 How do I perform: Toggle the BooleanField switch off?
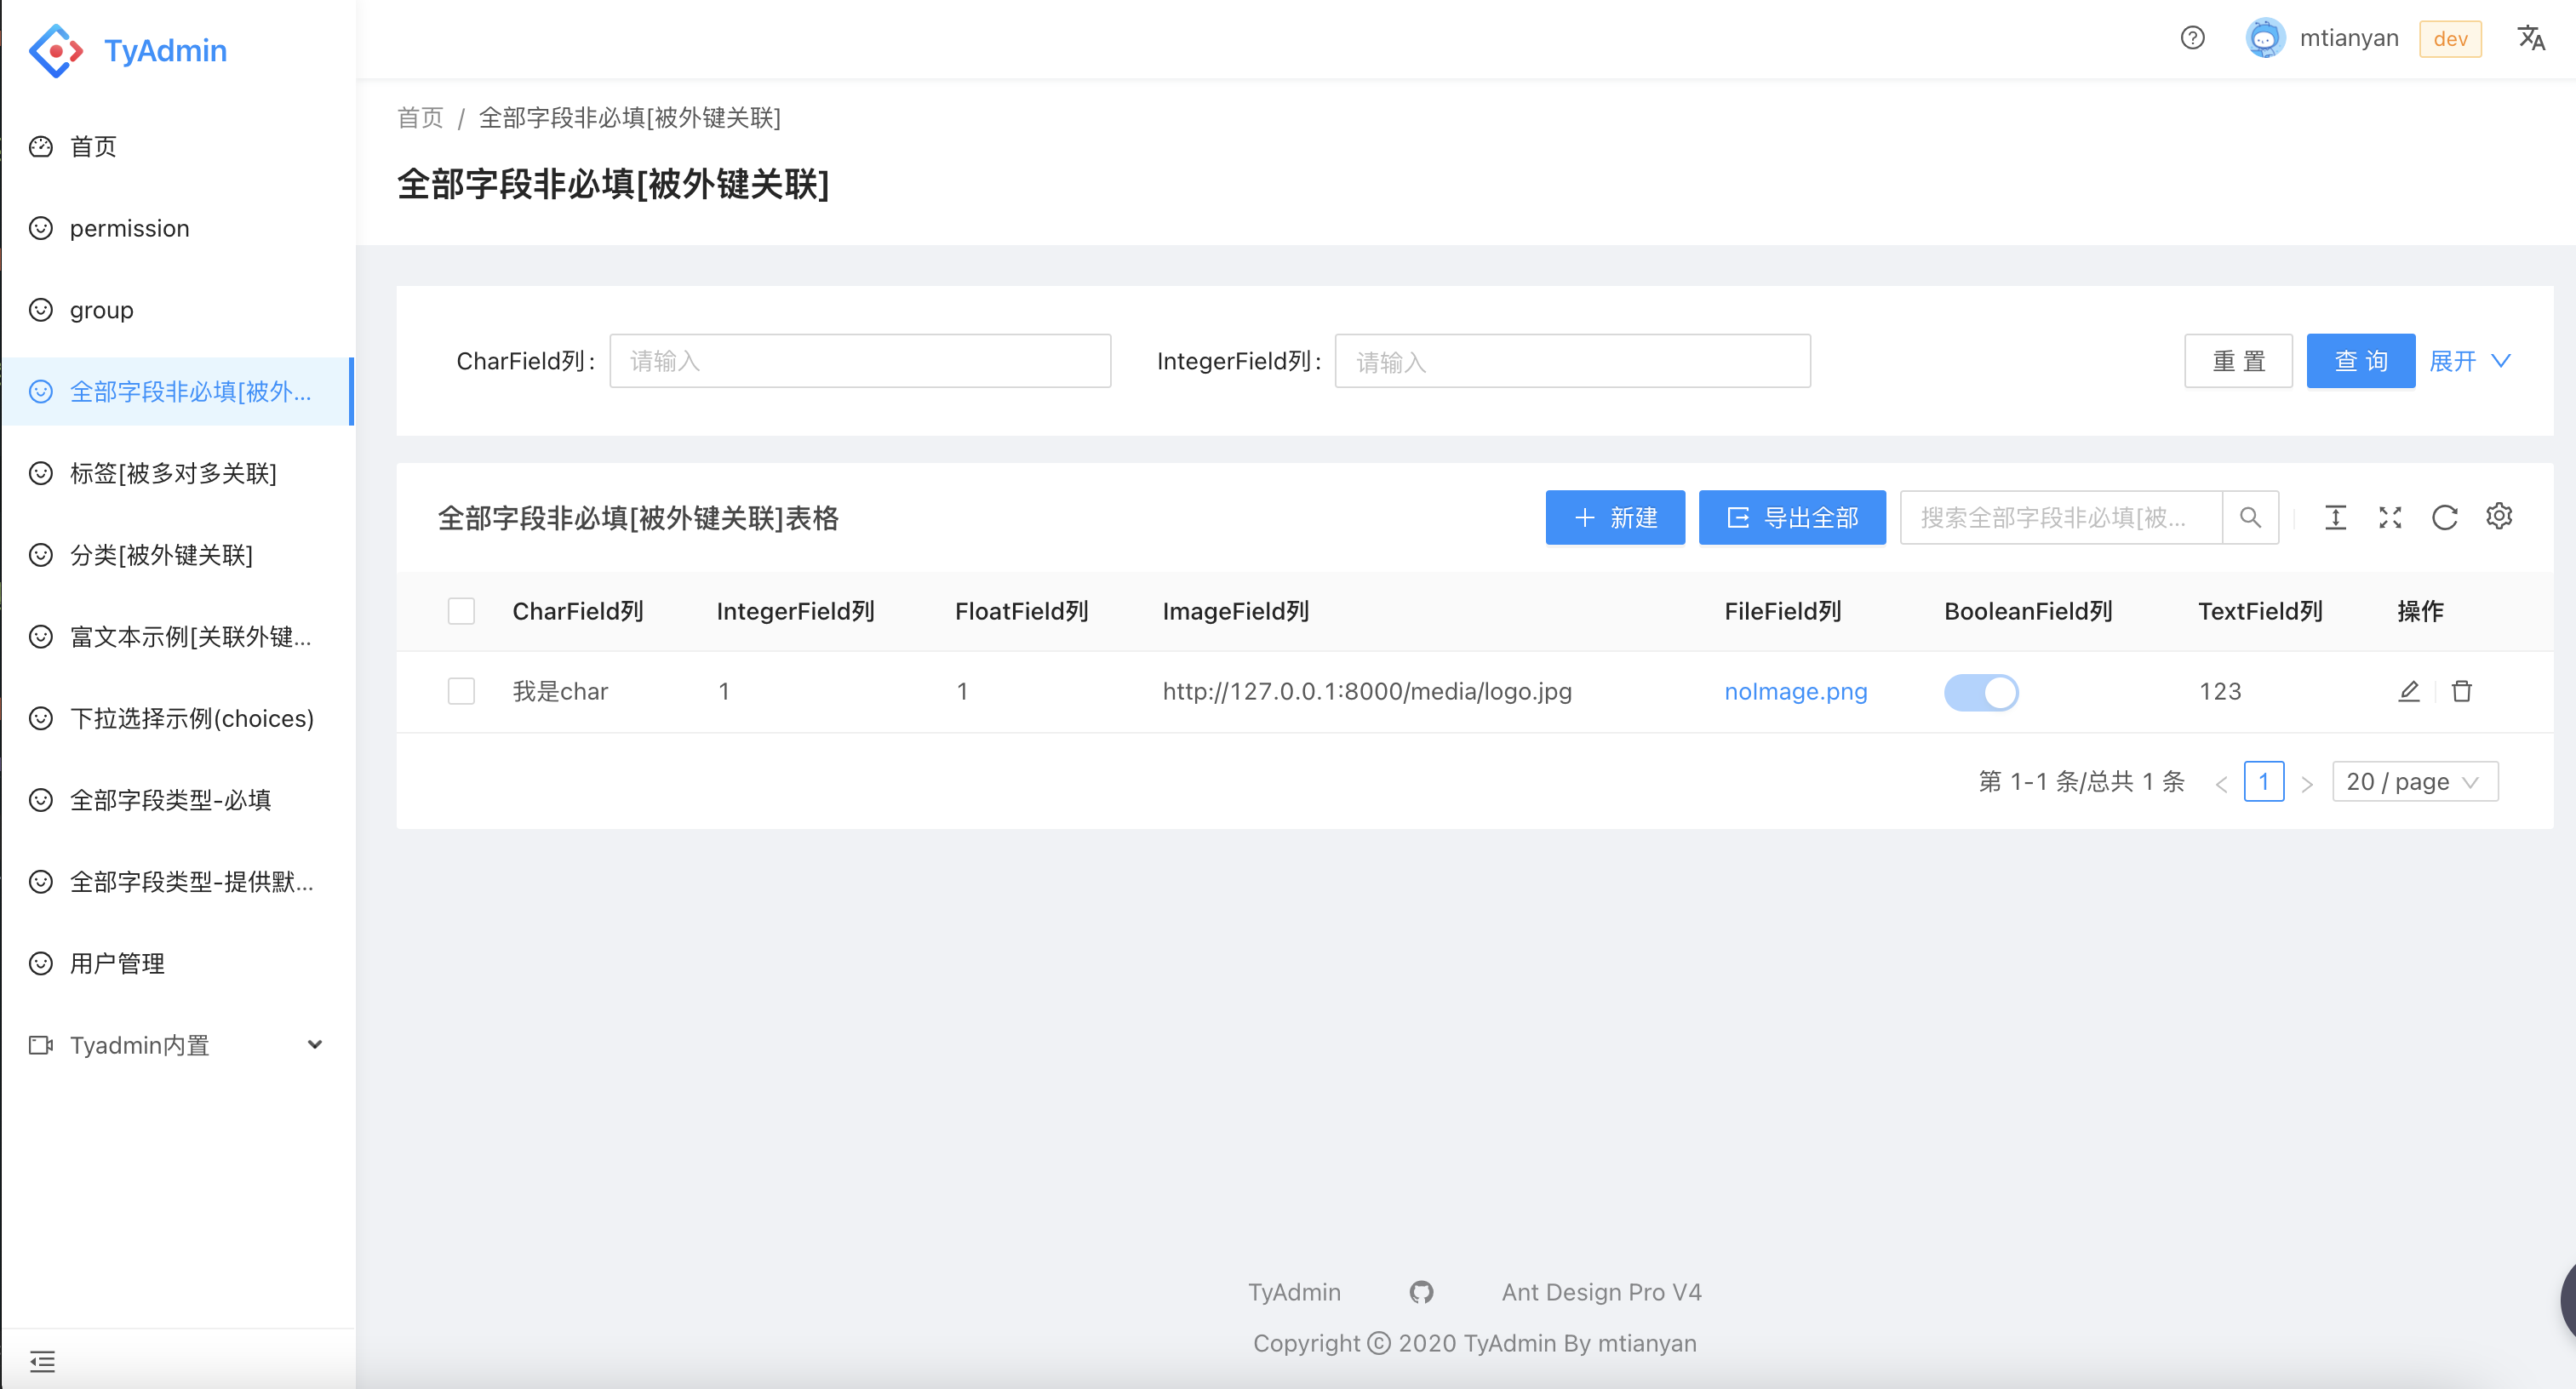pyautogui.click(x=1980, y=692)
